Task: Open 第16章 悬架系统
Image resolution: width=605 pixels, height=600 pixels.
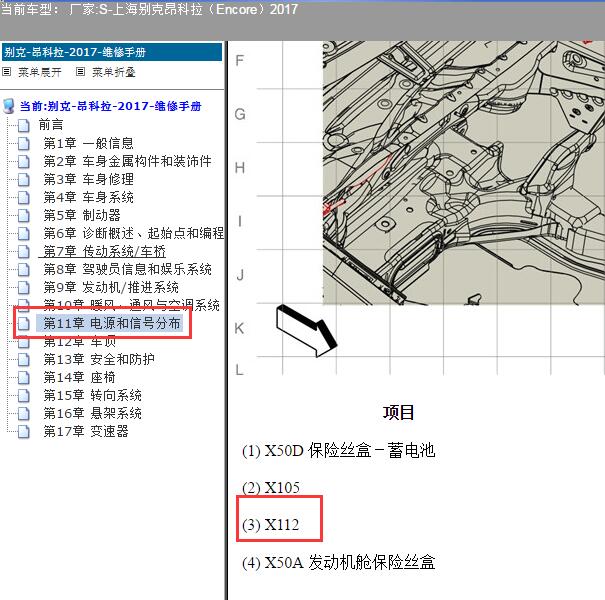Action: pyautogui.click(x=92, y=414)
